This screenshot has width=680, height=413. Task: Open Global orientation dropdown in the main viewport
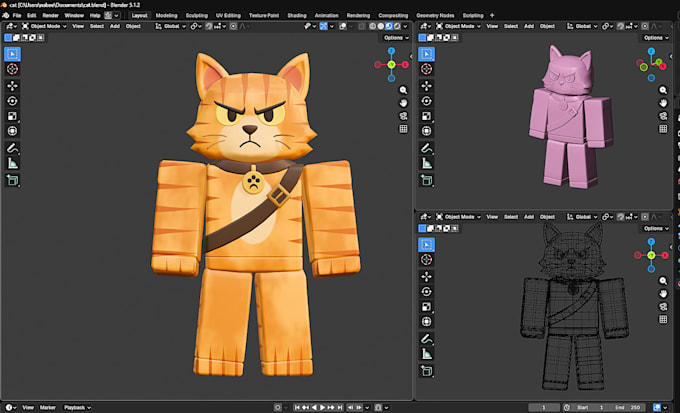170,26
